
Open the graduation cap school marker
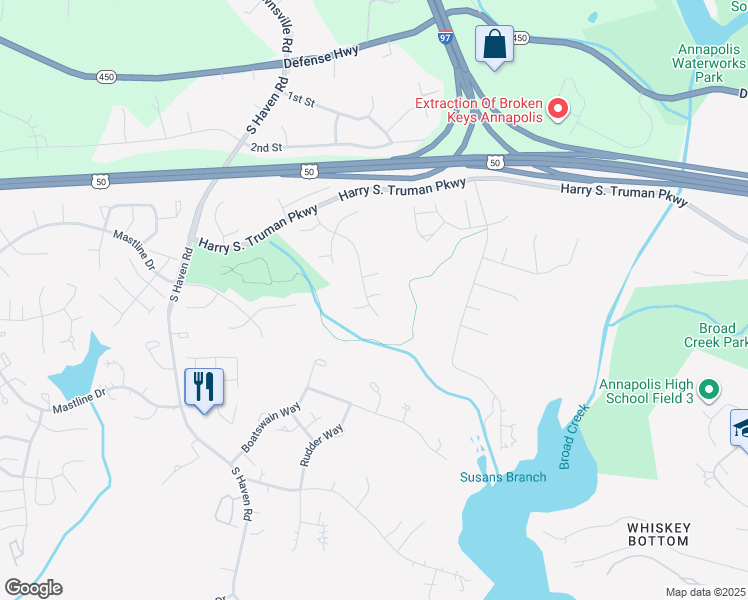pos(739,429)
